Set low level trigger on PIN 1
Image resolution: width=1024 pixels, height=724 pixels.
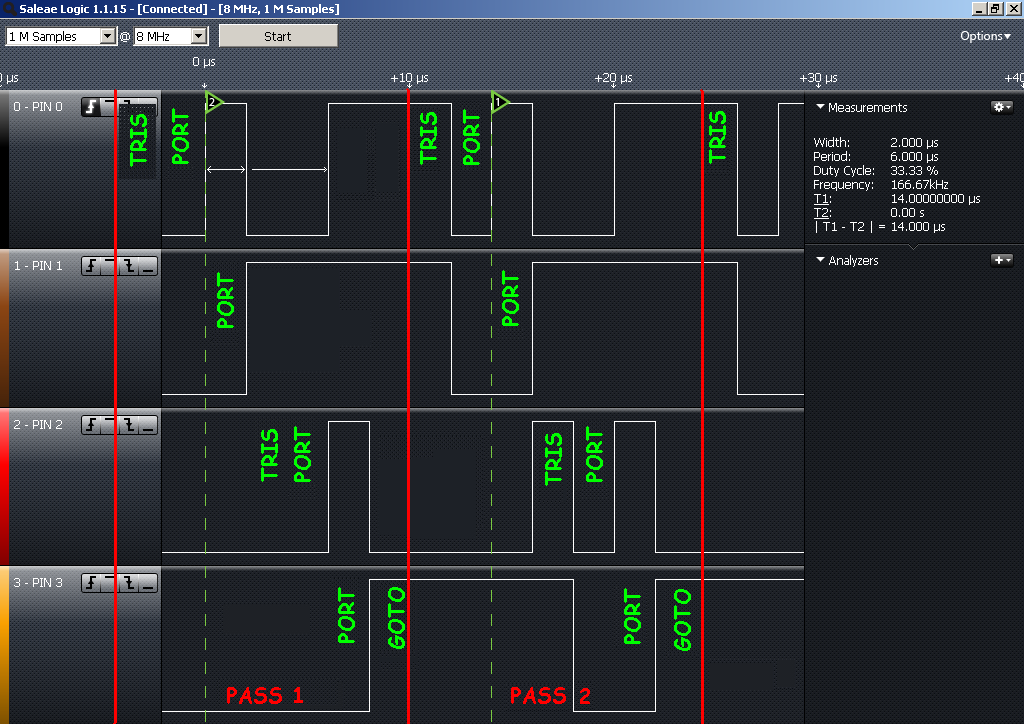click(148, 266)
